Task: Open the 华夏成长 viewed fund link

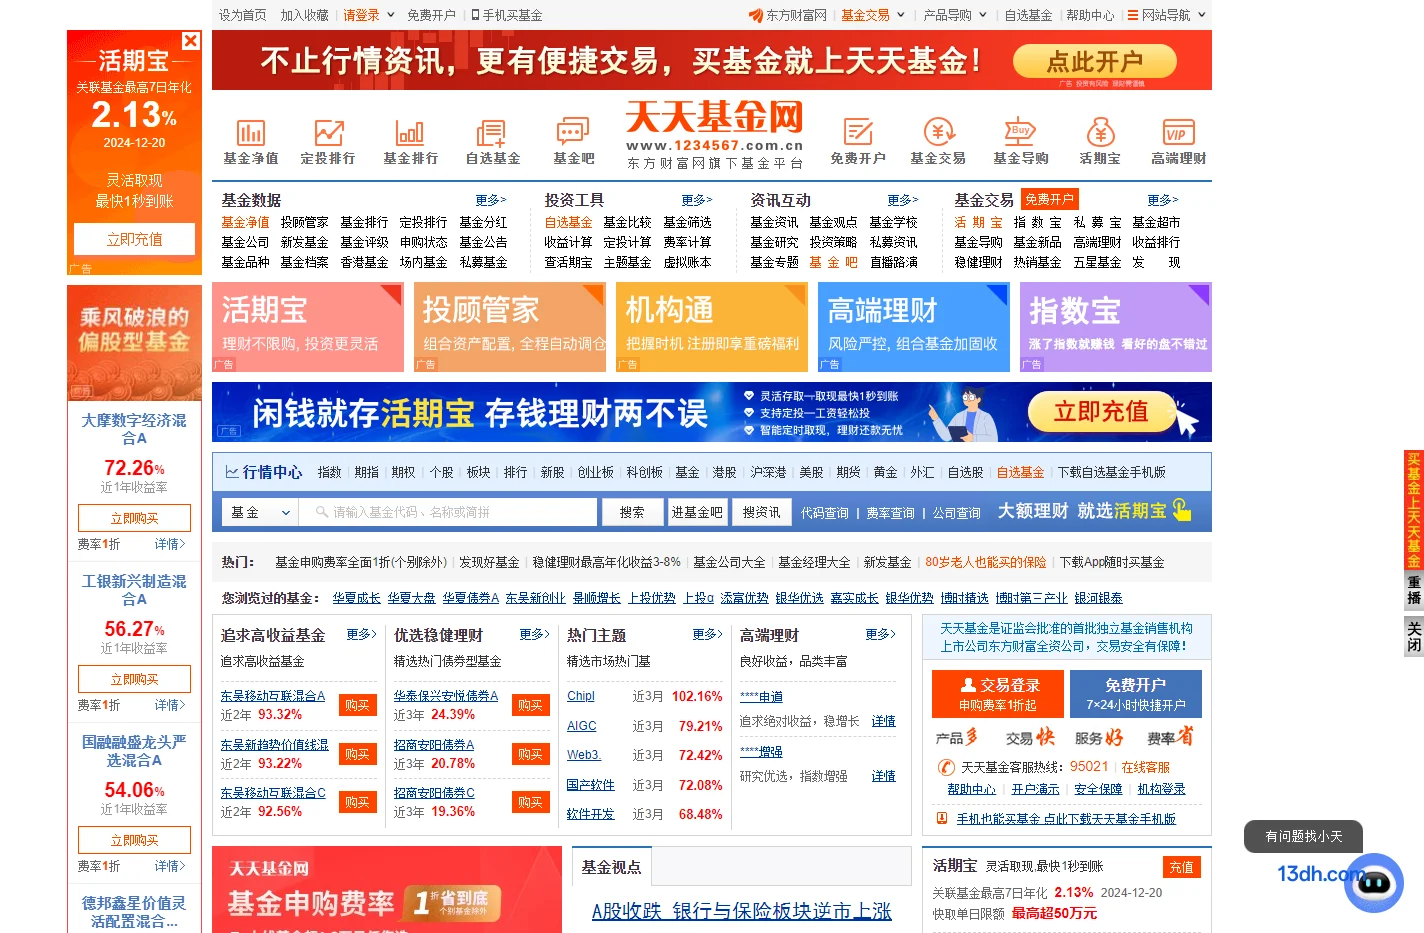Action: 357,598
